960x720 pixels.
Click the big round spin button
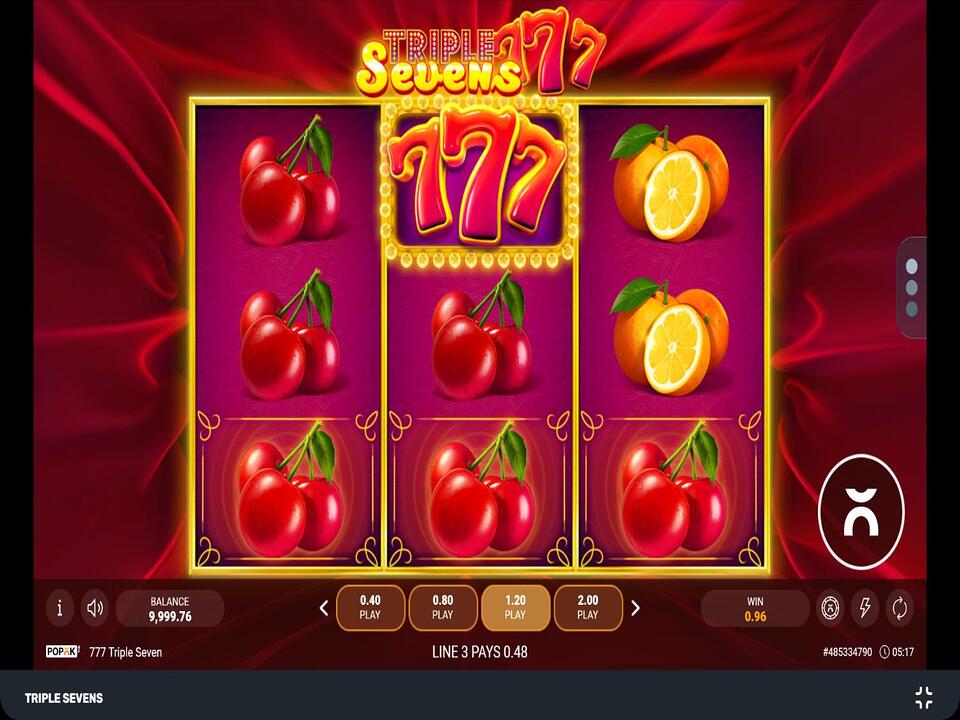[861, 512]
